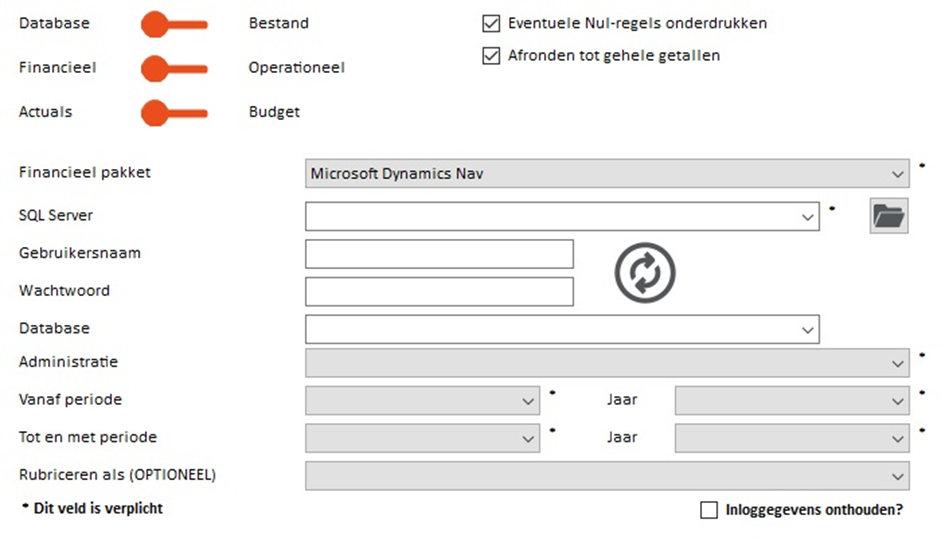Click the refresh connection circular arrows icon
The image size is (945, 543).
click(x=645, y=272)
